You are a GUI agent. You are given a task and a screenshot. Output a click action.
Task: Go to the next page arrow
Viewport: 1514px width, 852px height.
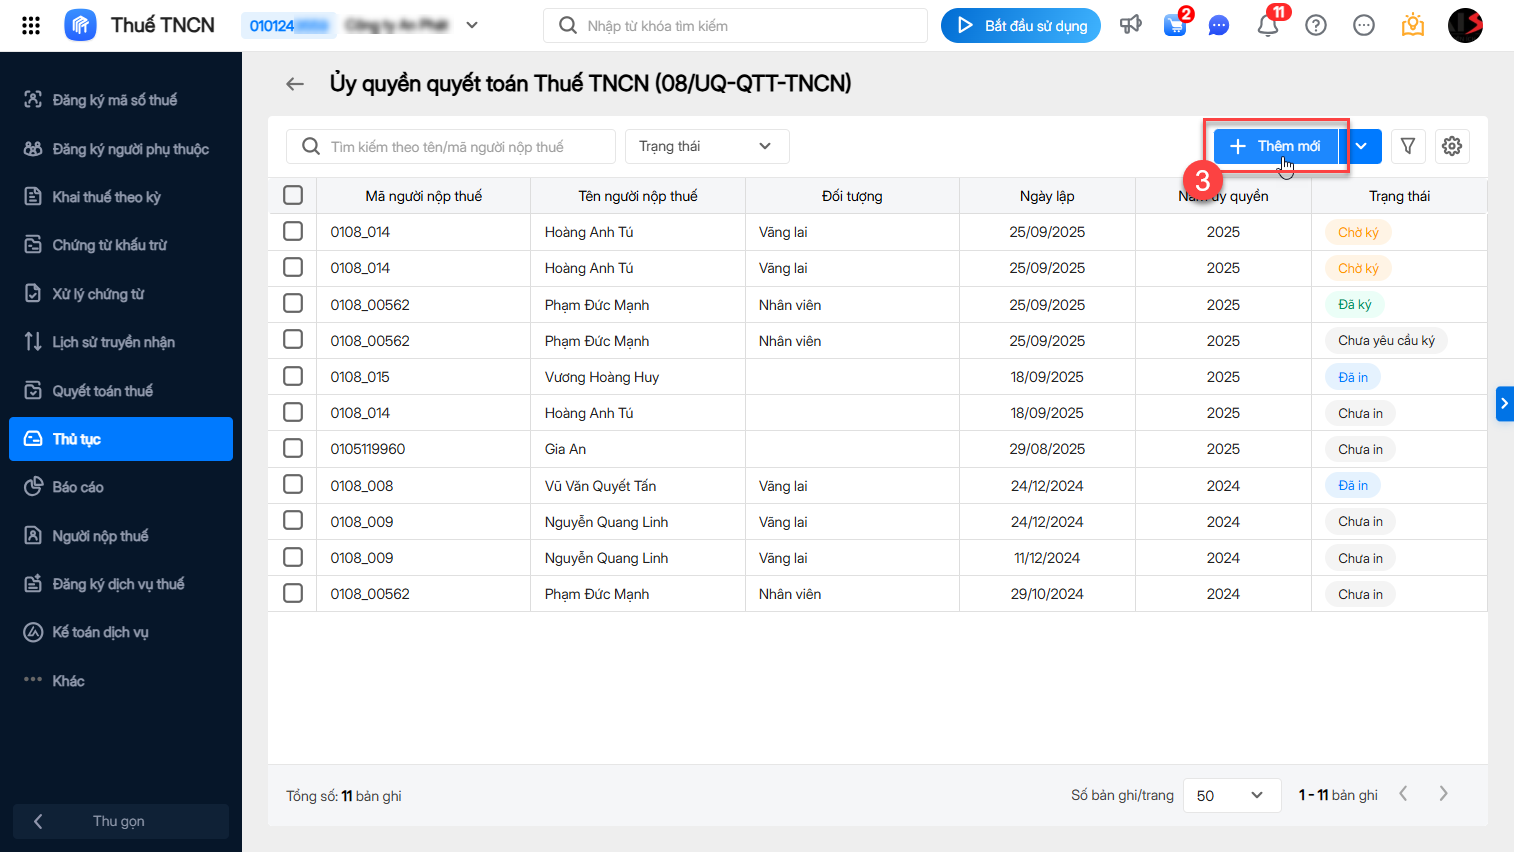(x=1443, y=794)
